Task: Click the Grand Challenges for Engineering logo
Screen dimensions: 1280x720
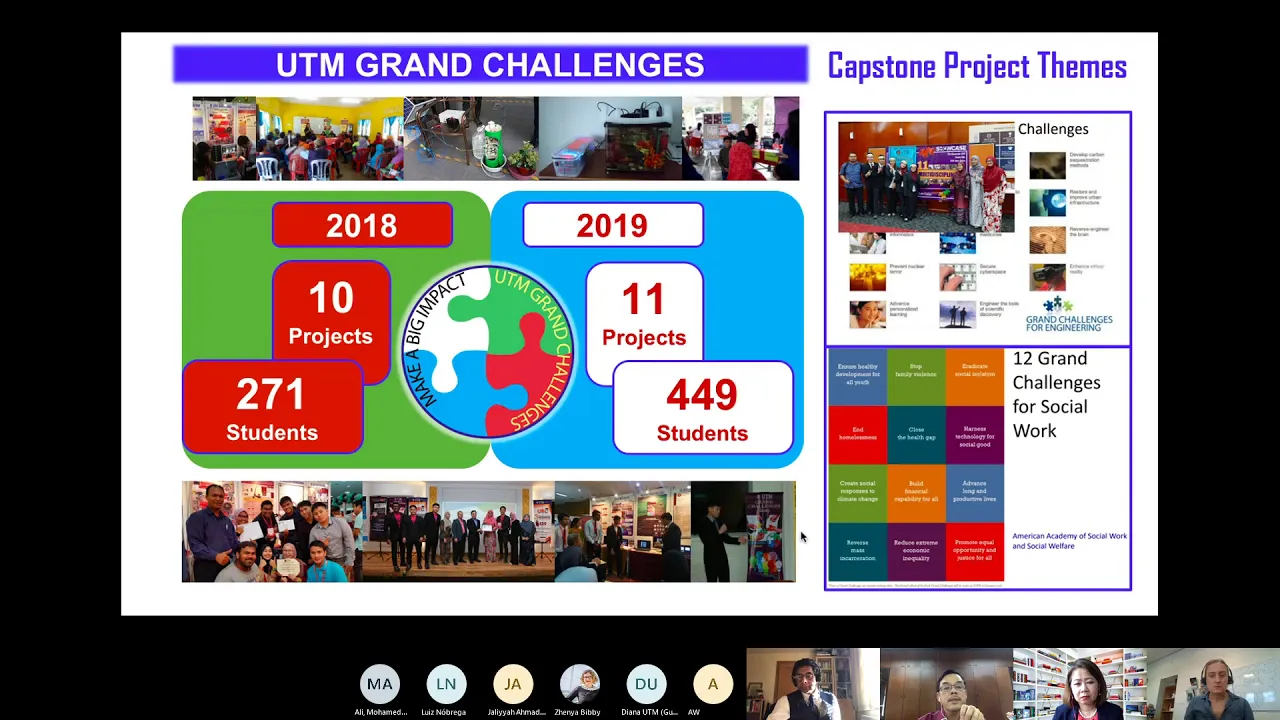Action: click(x=1068, y=314)
